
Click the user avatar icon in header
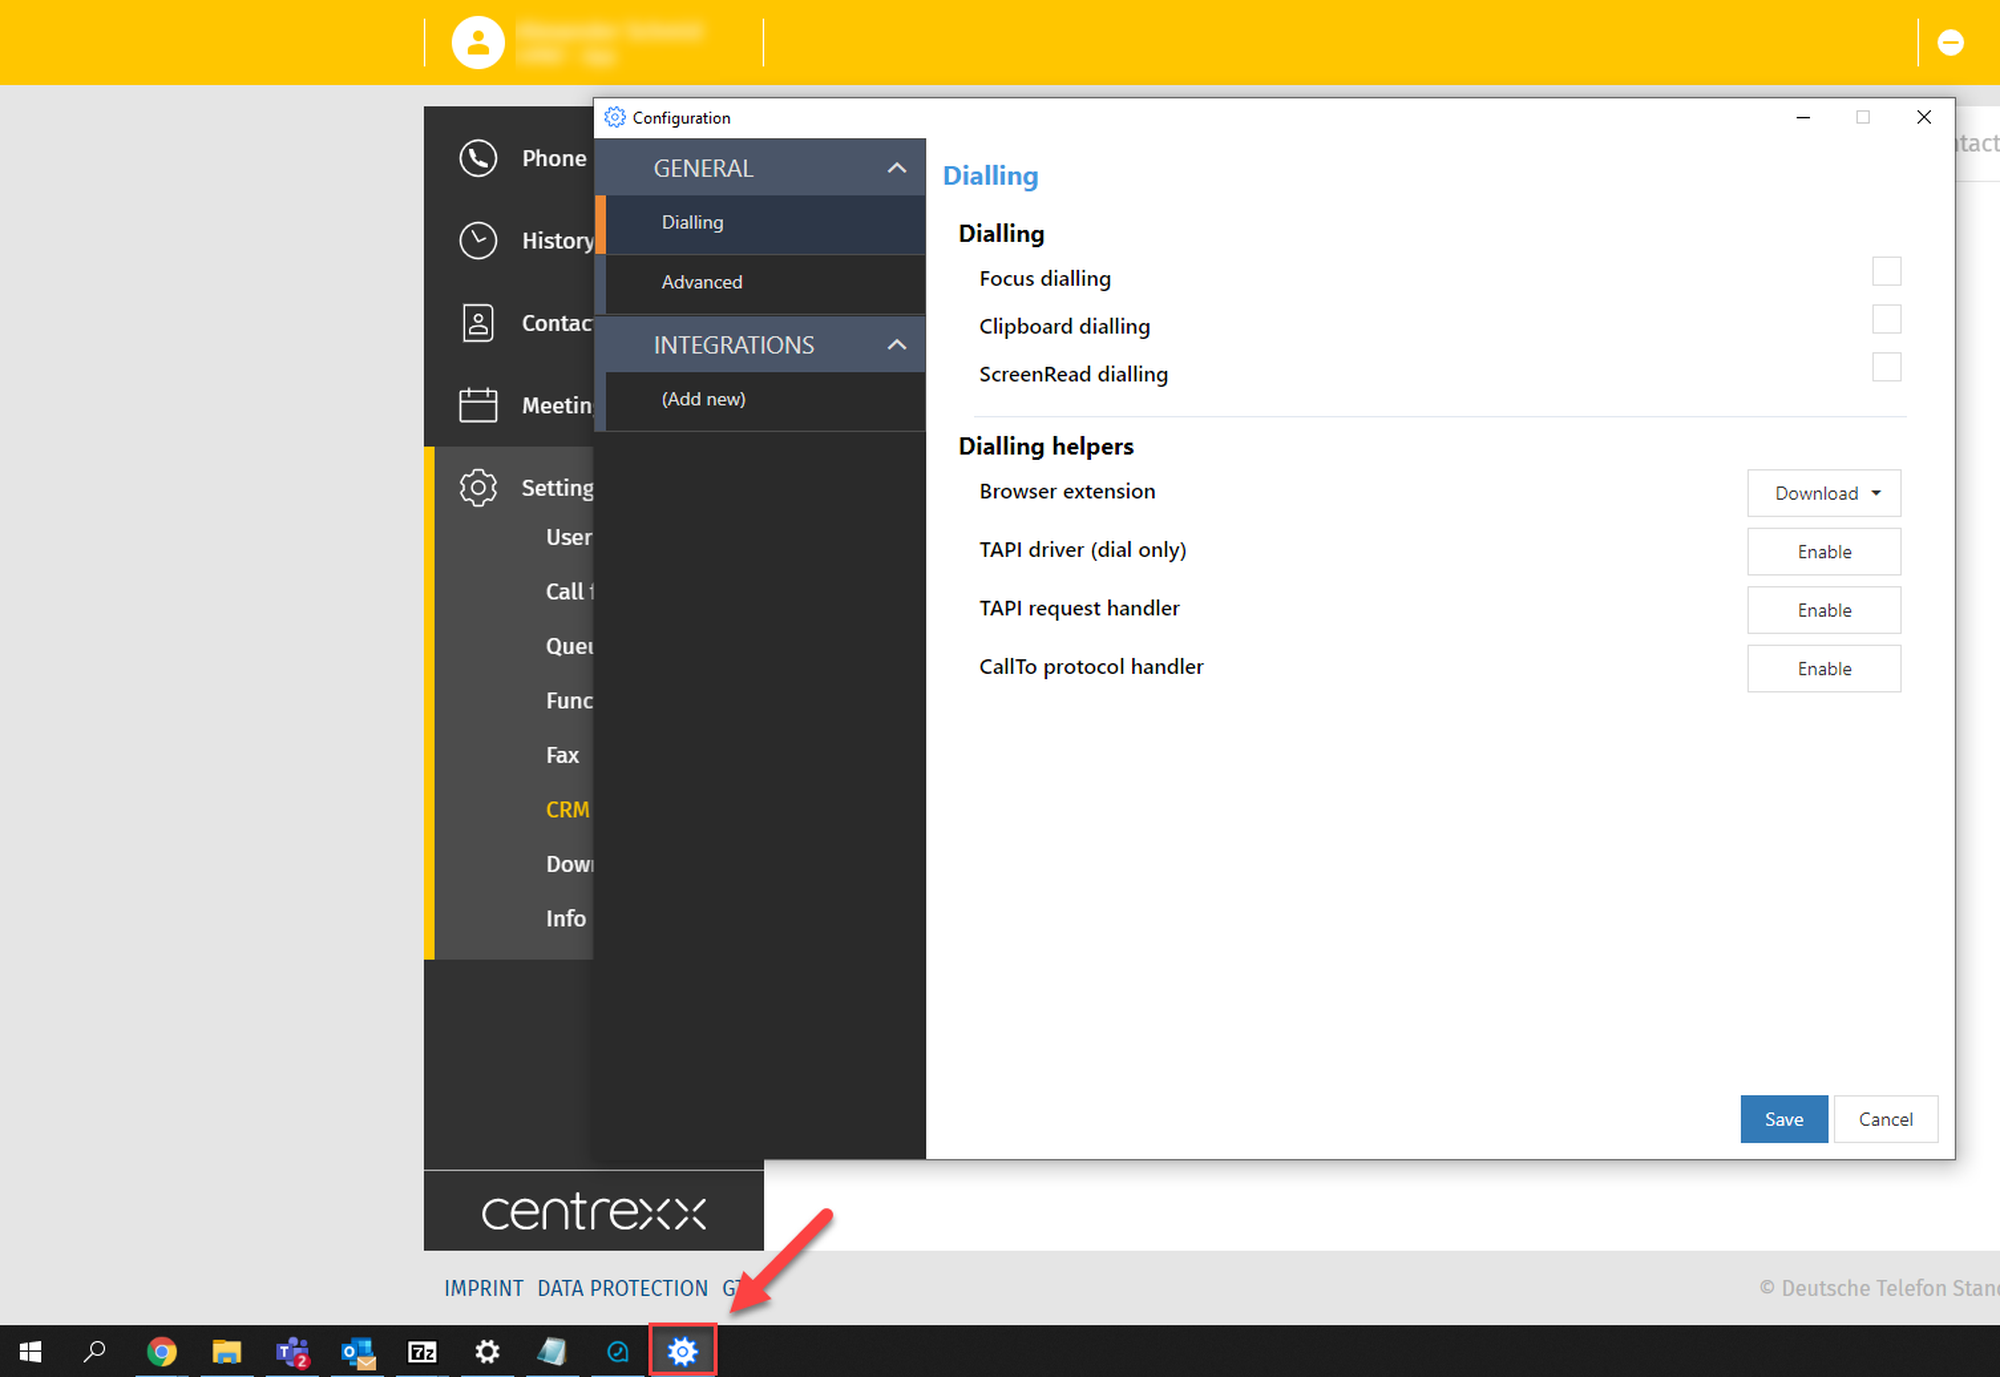click(477, 42)
